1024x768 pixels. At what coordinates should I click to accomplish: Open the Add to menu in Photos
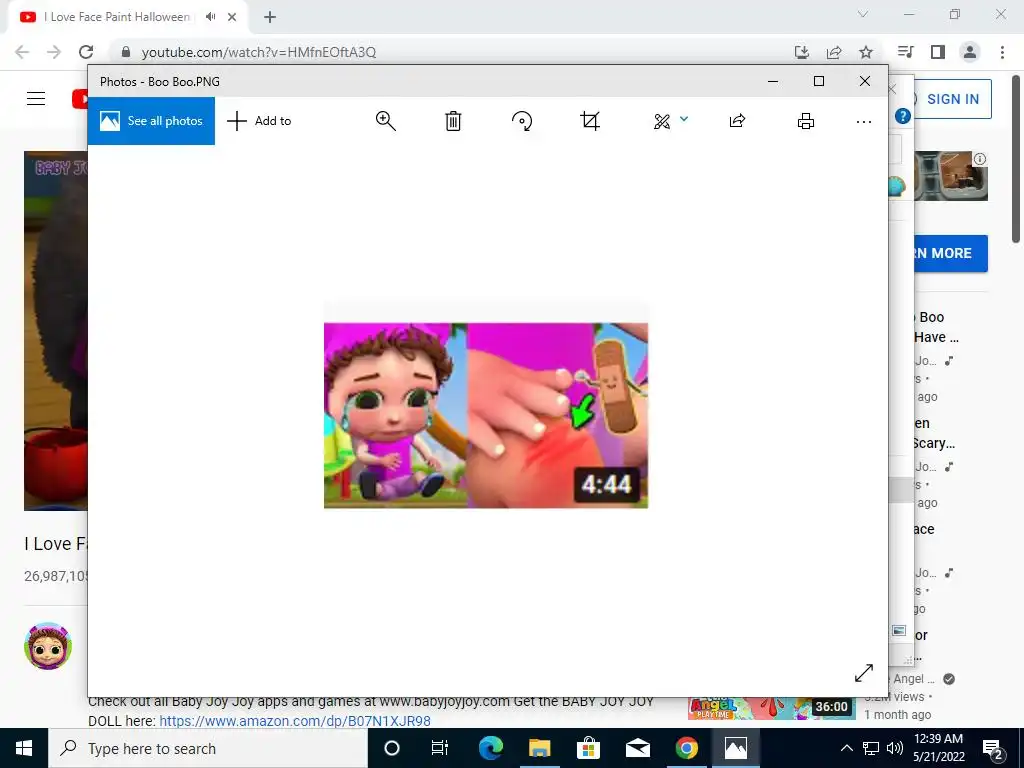coord(259,121)
